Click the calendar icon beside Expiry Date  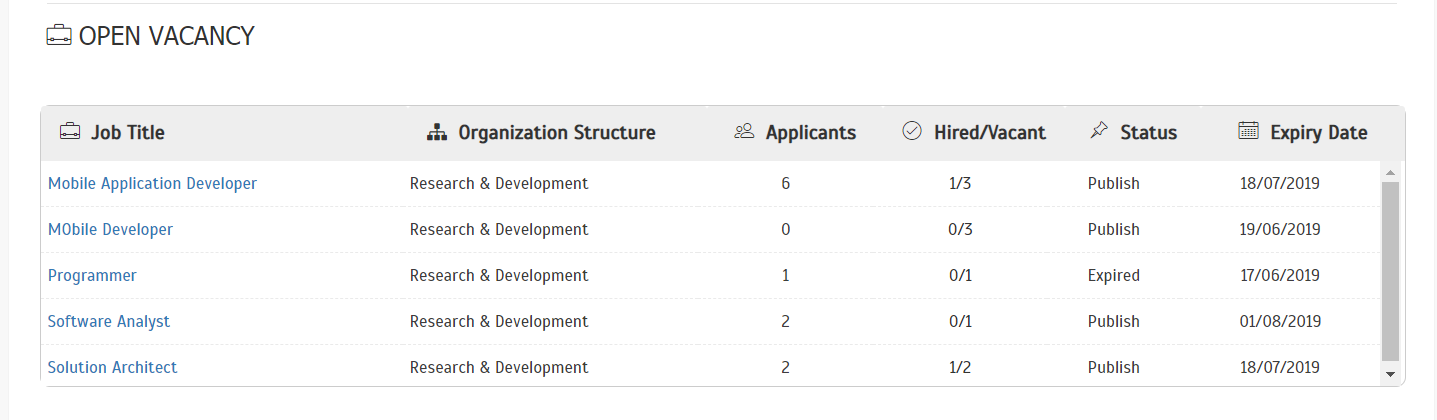(1248, 130)
